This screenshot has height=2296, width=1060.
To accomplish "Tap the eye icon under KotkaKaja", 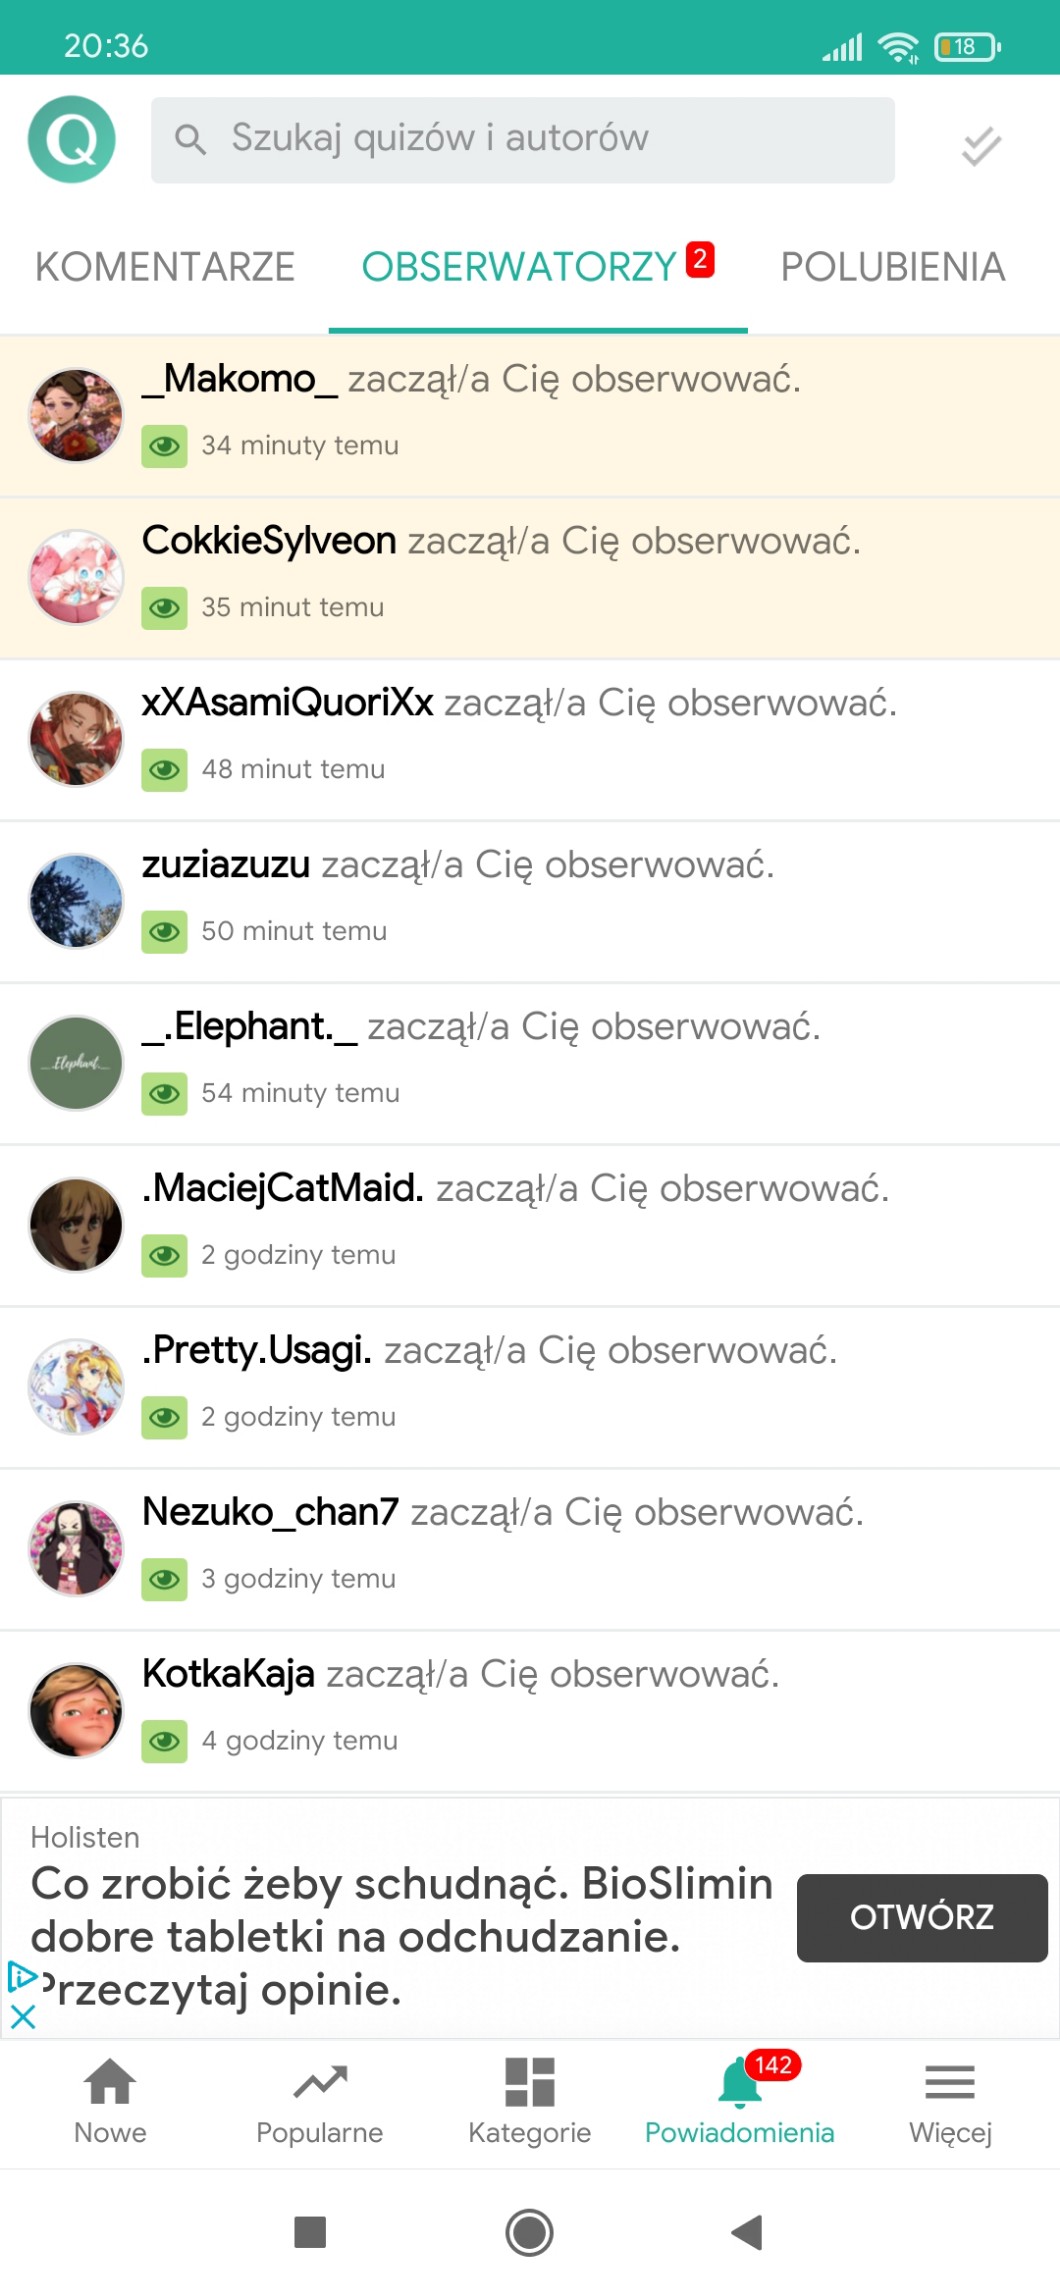I will [164, 1742].
